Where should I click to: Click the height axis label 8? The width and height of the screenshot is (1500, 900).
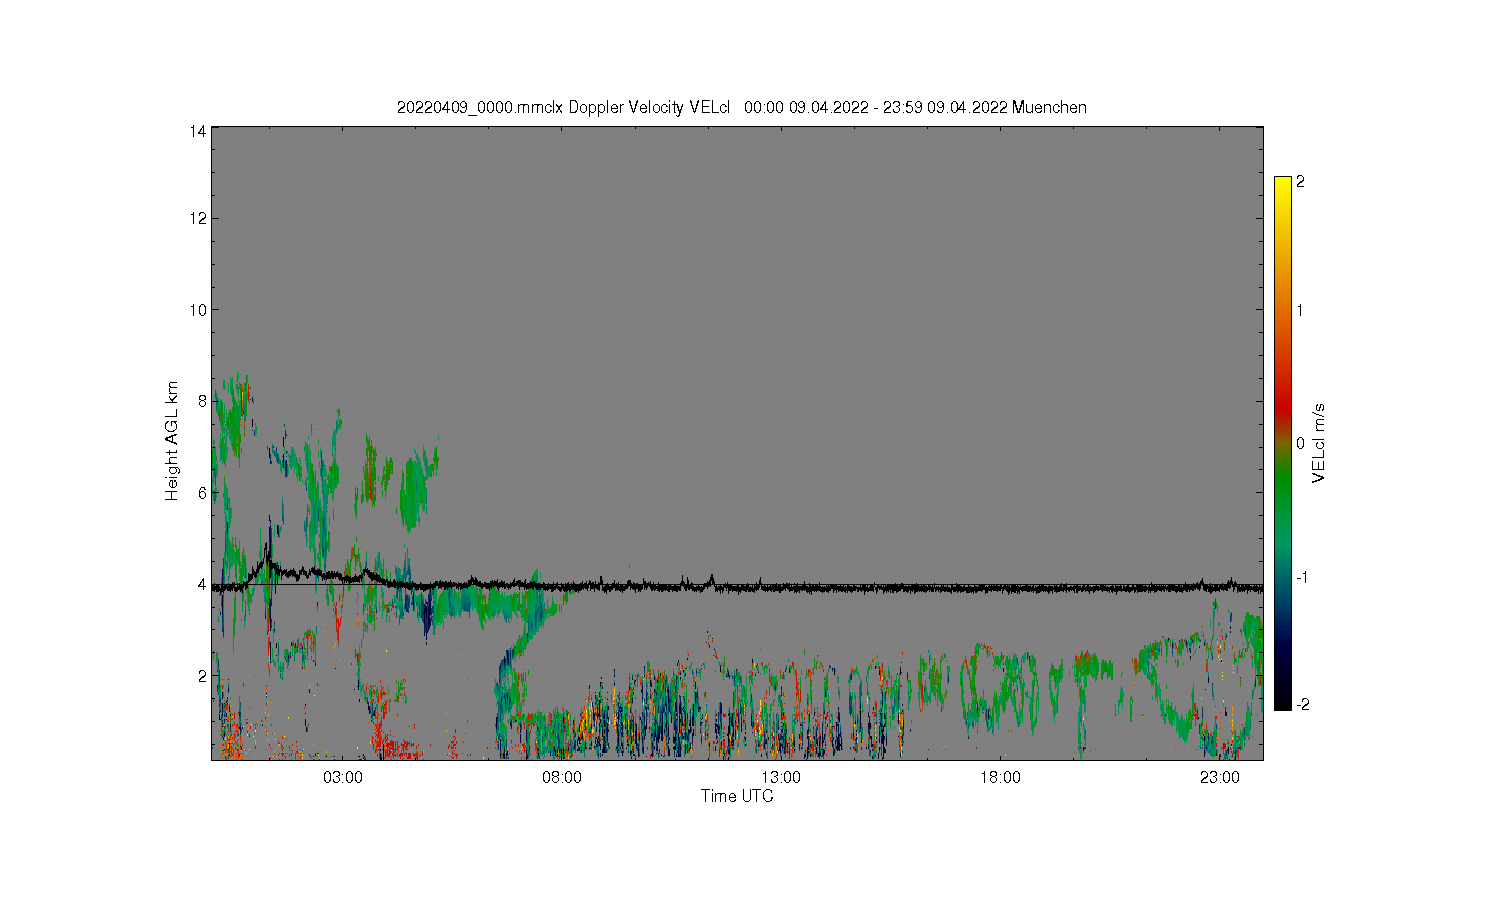tap(202, 401)
